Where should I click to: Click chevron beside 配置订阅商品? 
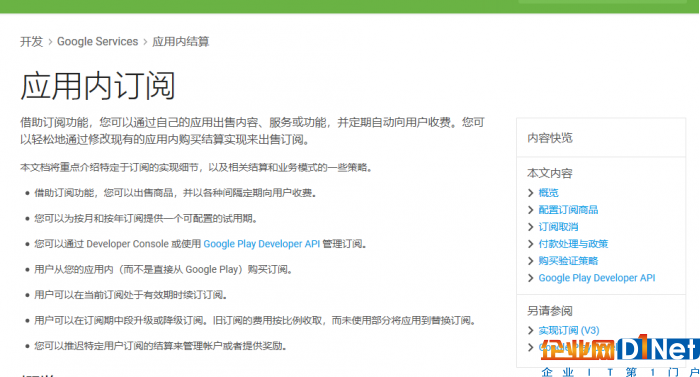tap(530, 210)
